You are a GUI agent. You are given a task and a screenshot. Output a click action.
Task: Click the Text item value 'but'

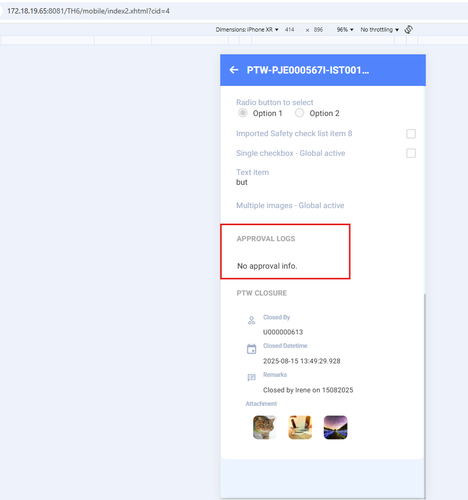[x=242, y=182]
